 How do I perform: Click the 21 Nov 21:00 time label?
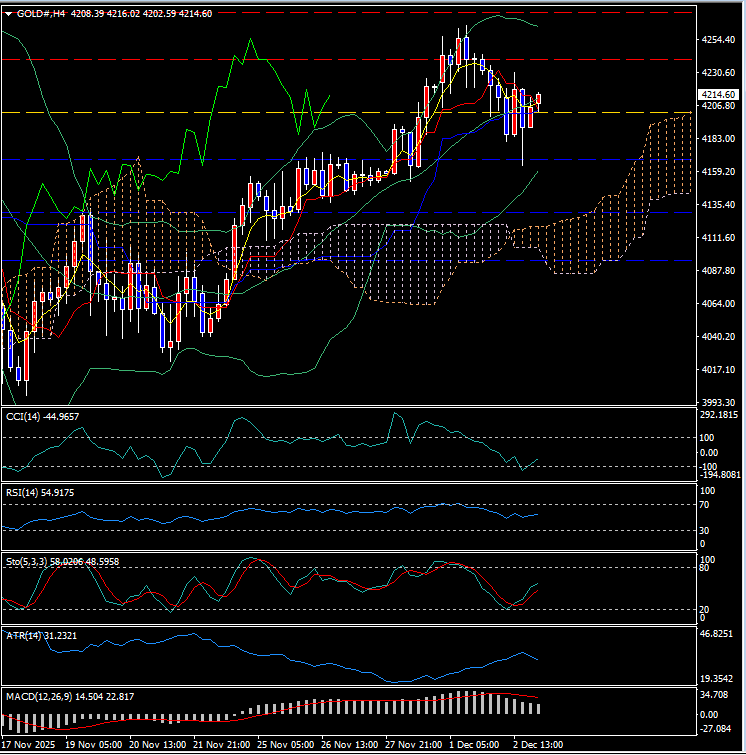[x=224, y=745]
